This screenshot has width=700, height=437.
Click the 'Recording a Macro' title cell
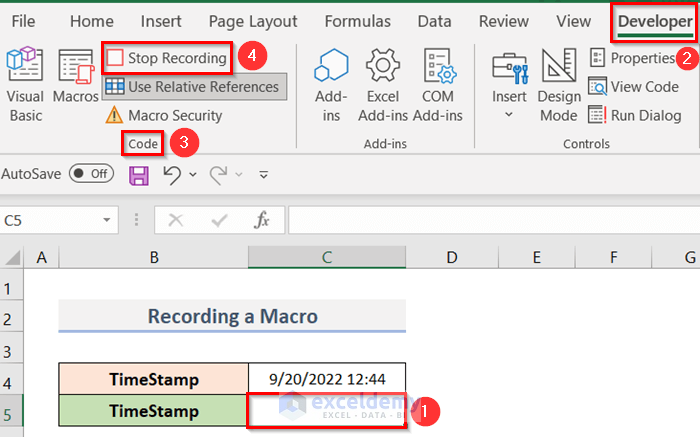(x=232, y=316)
